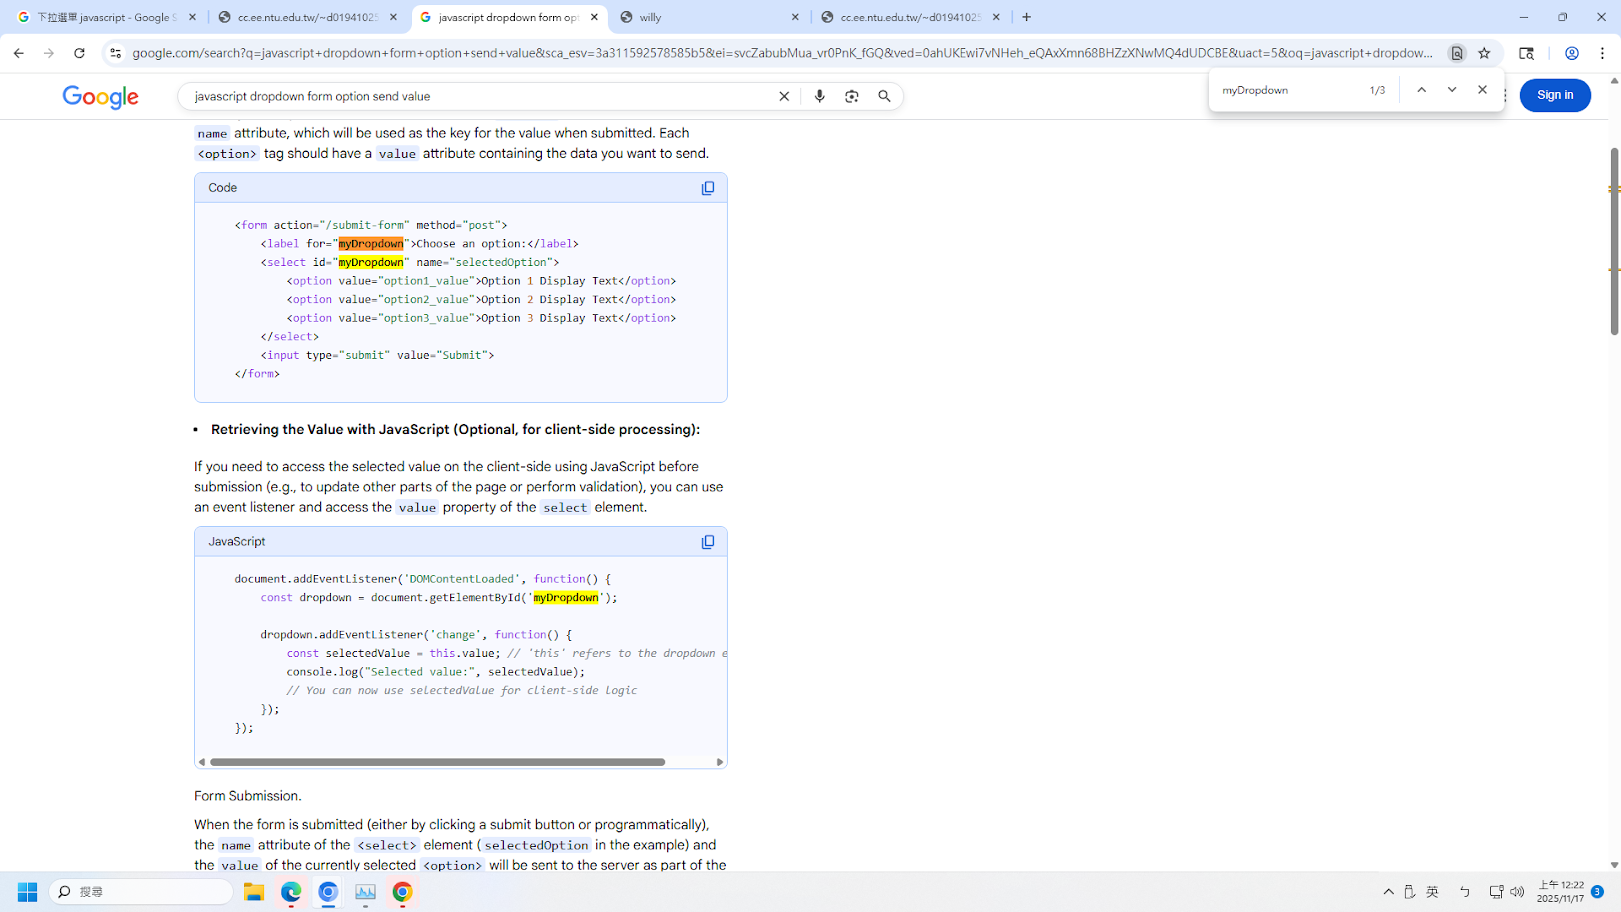The height and width of the screenshot is (912, 1621).
Task: Click the magnifier search submit icon
Action: point(884,96)
